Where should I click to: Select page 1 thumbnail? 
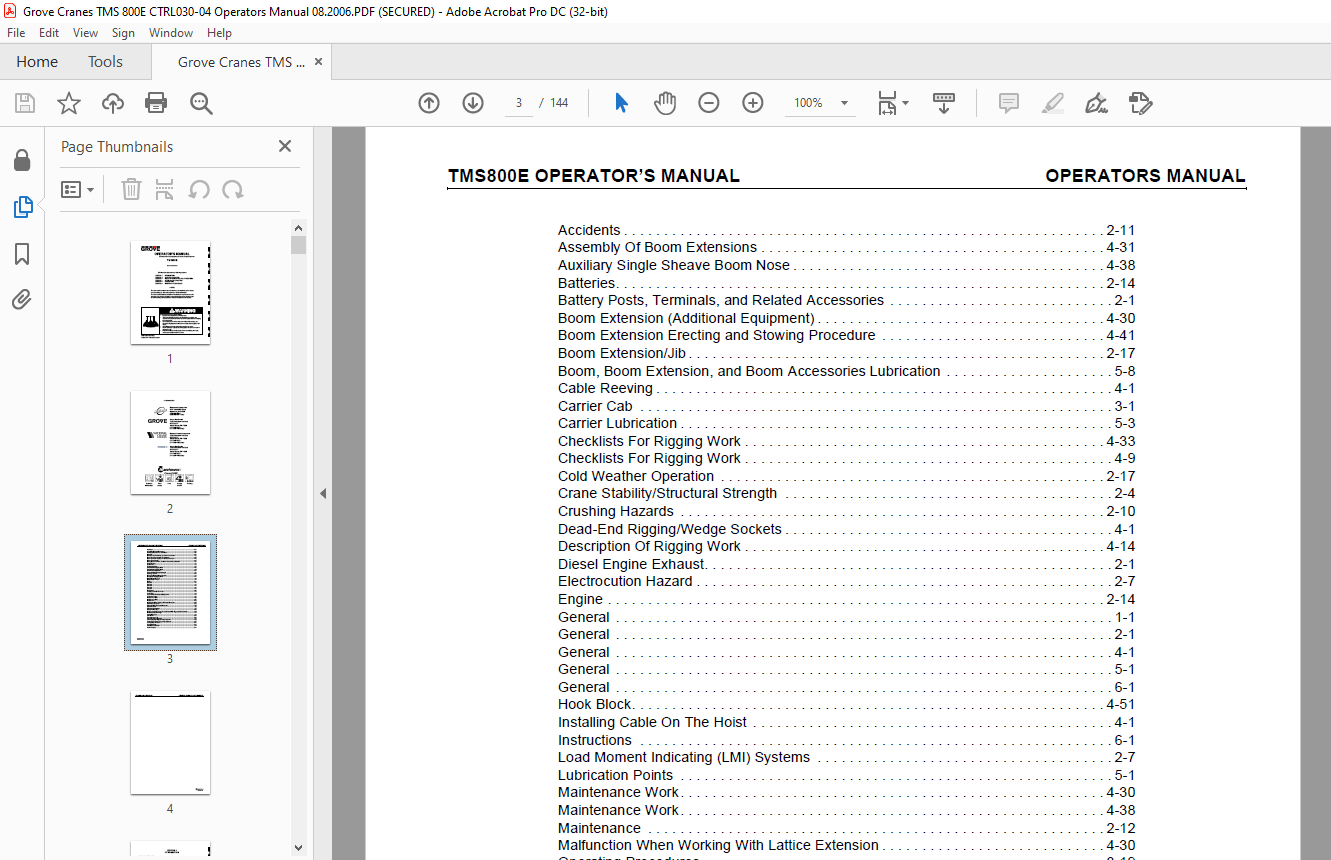170,293
